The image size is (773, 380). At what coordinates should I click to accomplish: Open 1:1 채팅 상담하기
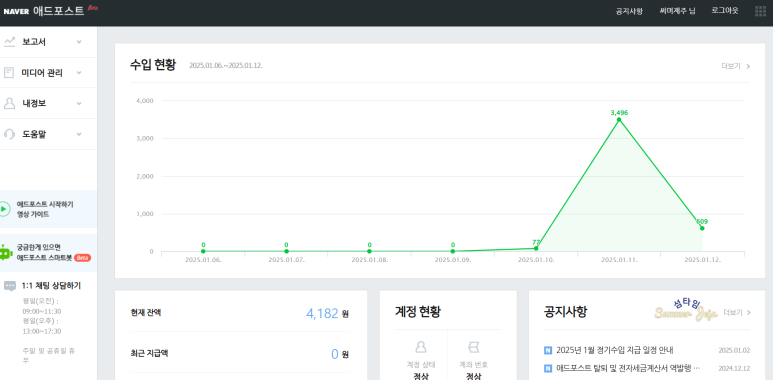(x=51, y=286)
